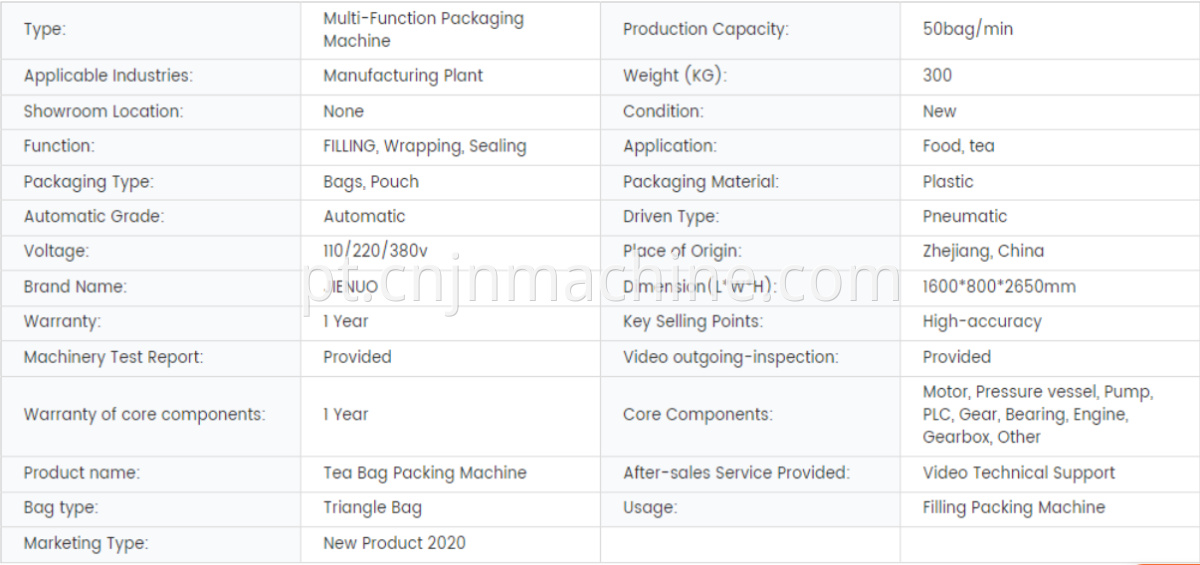Click the 'Multi-Function Packaging Machine' type value

coord(423,30)
